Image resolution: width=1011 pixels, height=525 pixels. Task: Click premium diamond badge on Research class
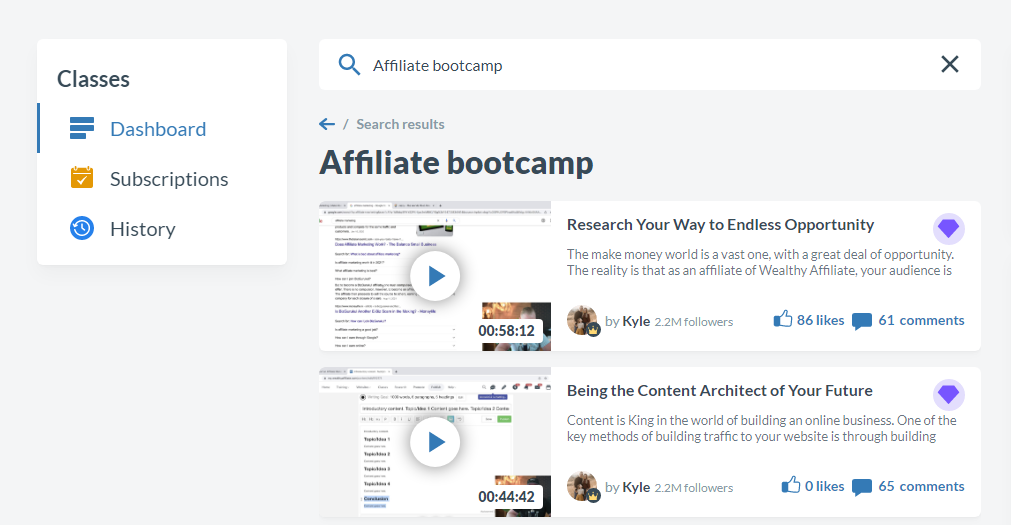pos(948,229)
